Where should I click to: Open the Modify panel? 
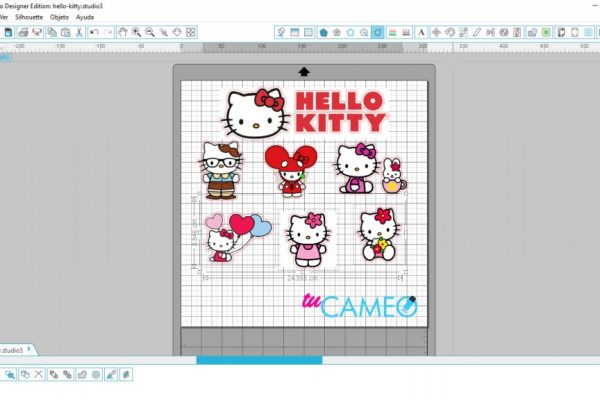532,33
